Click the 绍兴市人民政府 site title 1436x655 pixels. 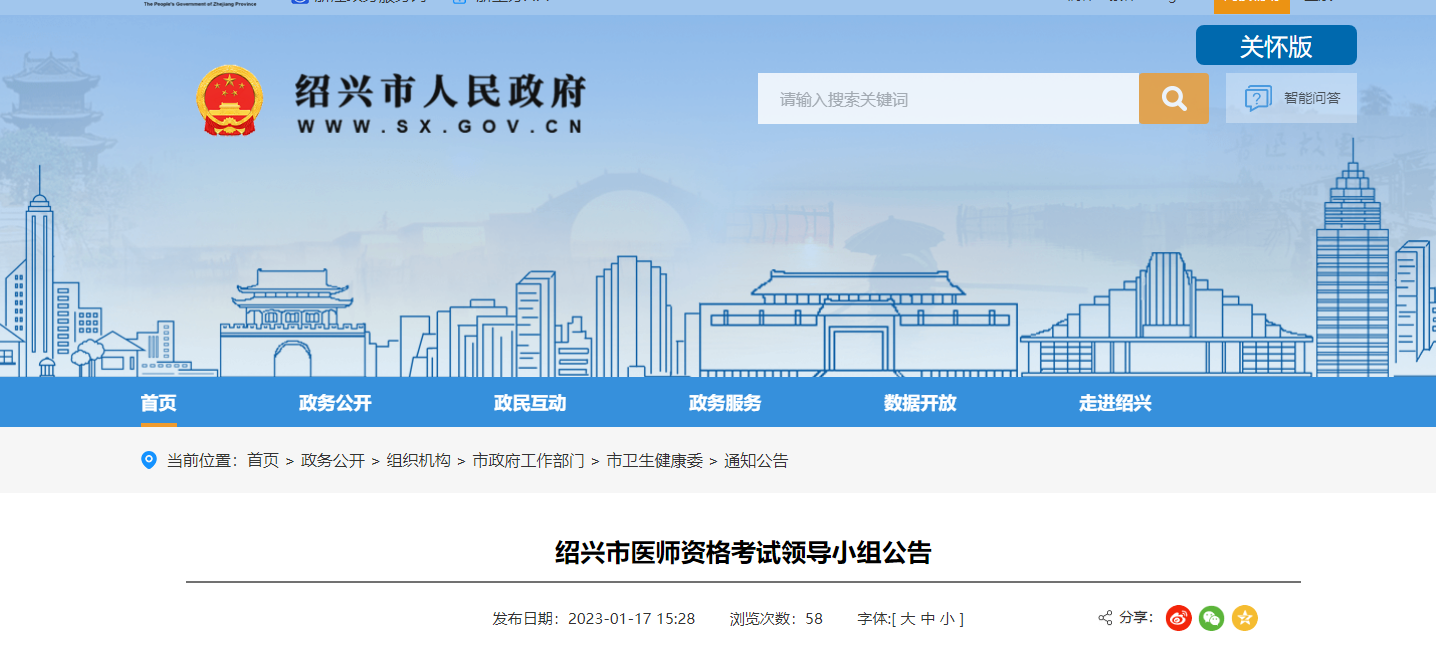coord(440,92)
